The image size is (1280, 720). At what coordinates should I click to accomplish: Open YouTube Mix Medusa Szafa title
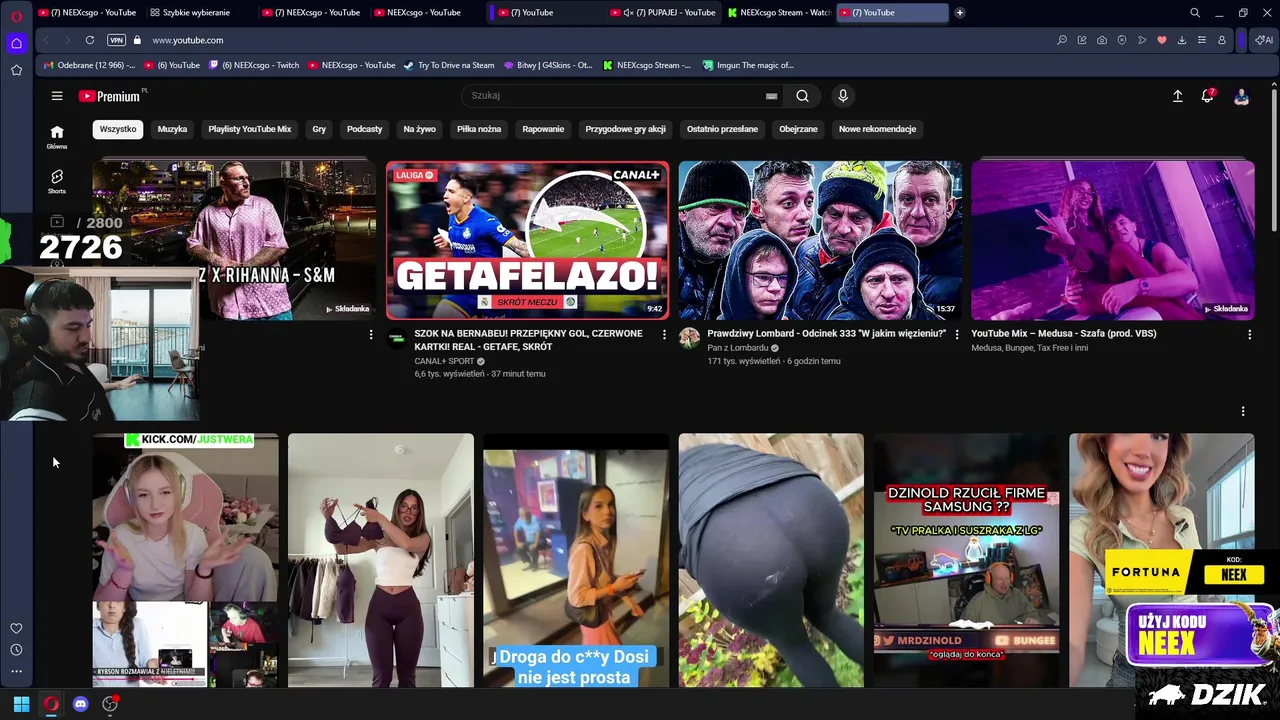tap(1064, 334)
